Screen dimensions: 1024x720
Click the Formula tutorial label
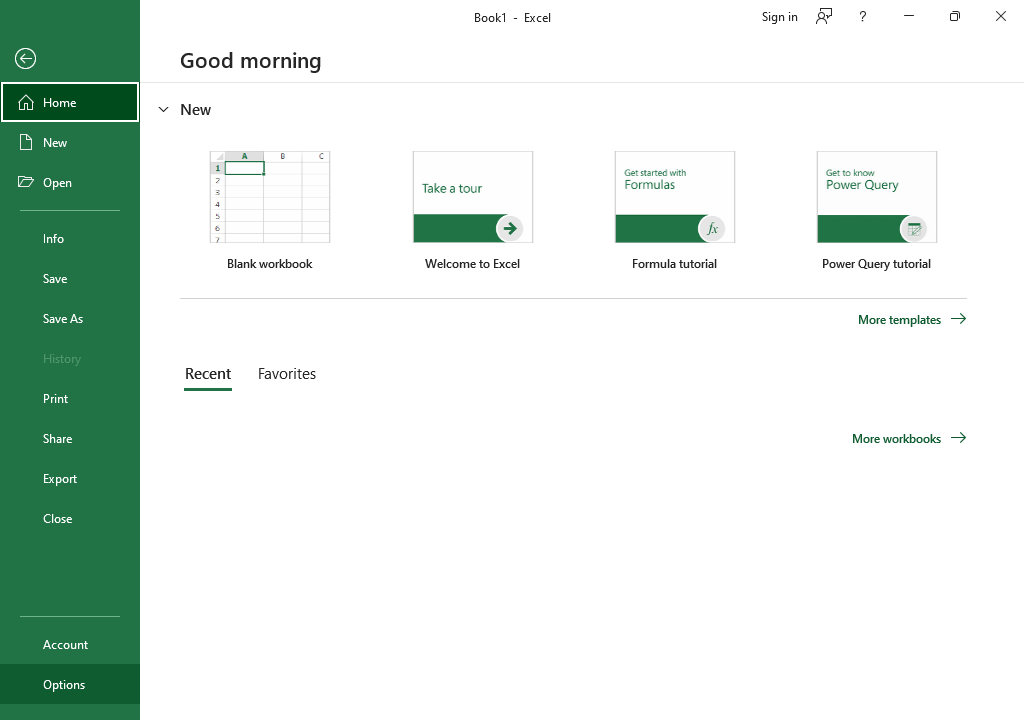click(x=674, y=264)
